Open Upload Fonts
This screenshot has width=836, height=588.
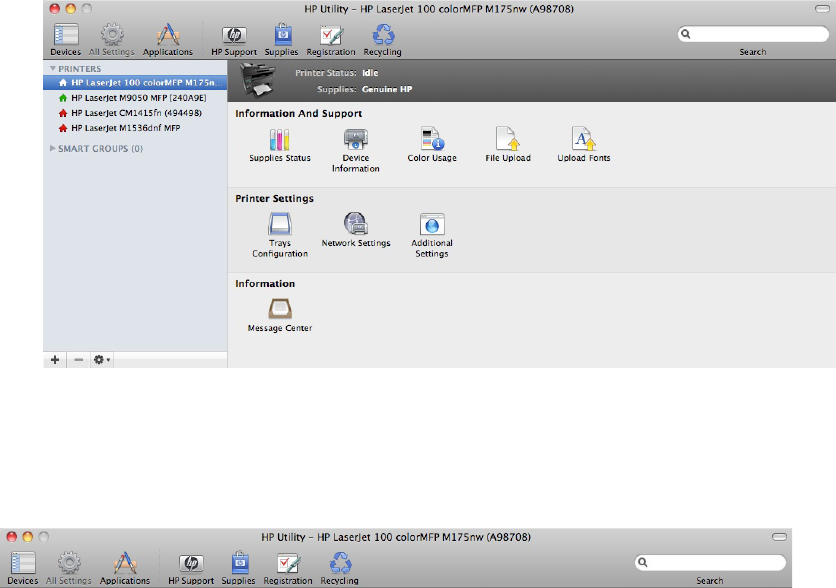[x=583, y=145]
